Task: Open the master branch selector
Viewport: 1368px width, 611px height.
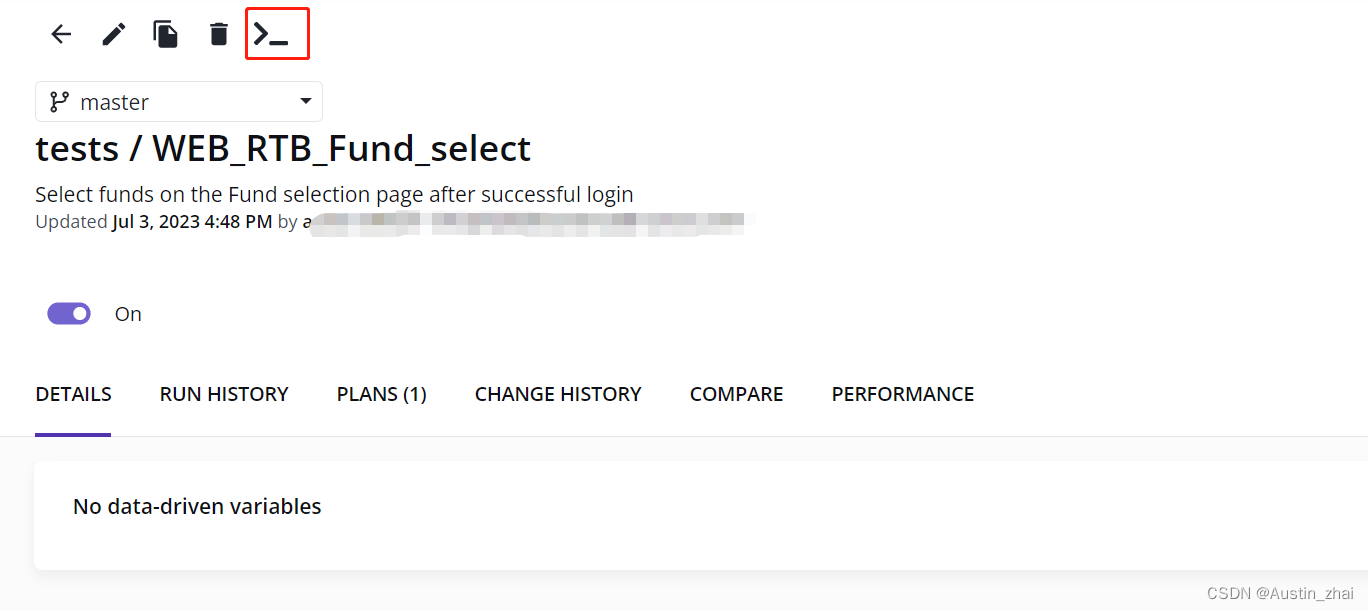Action: (179, 102)
